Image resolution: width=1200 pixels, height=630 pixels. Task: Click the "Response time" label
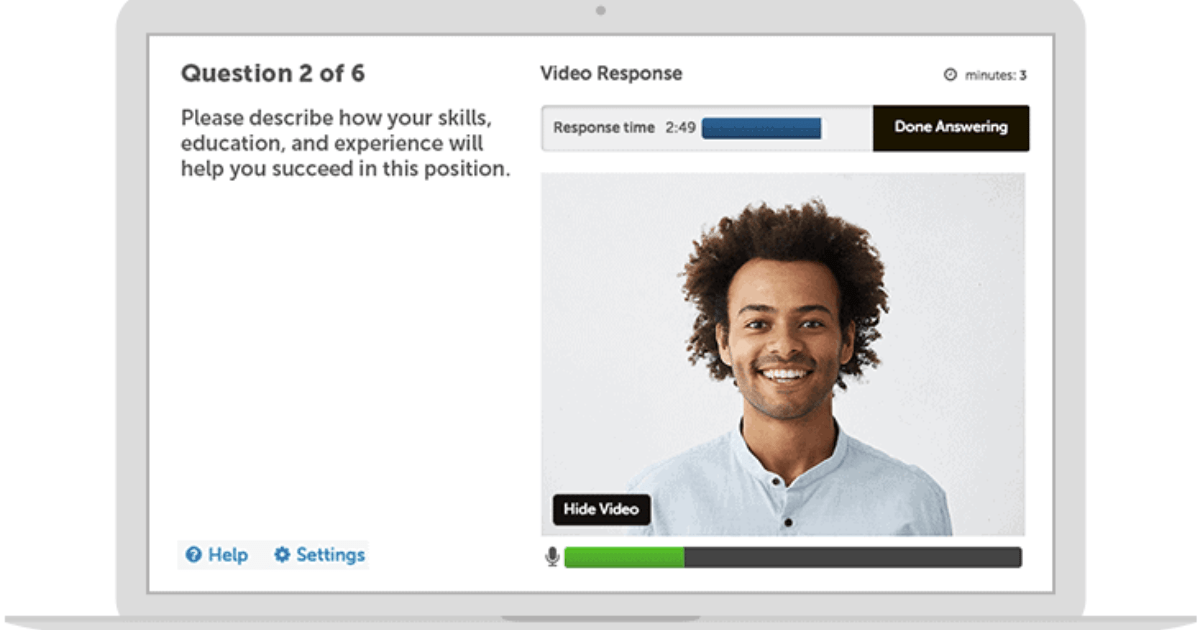(604, 128)
